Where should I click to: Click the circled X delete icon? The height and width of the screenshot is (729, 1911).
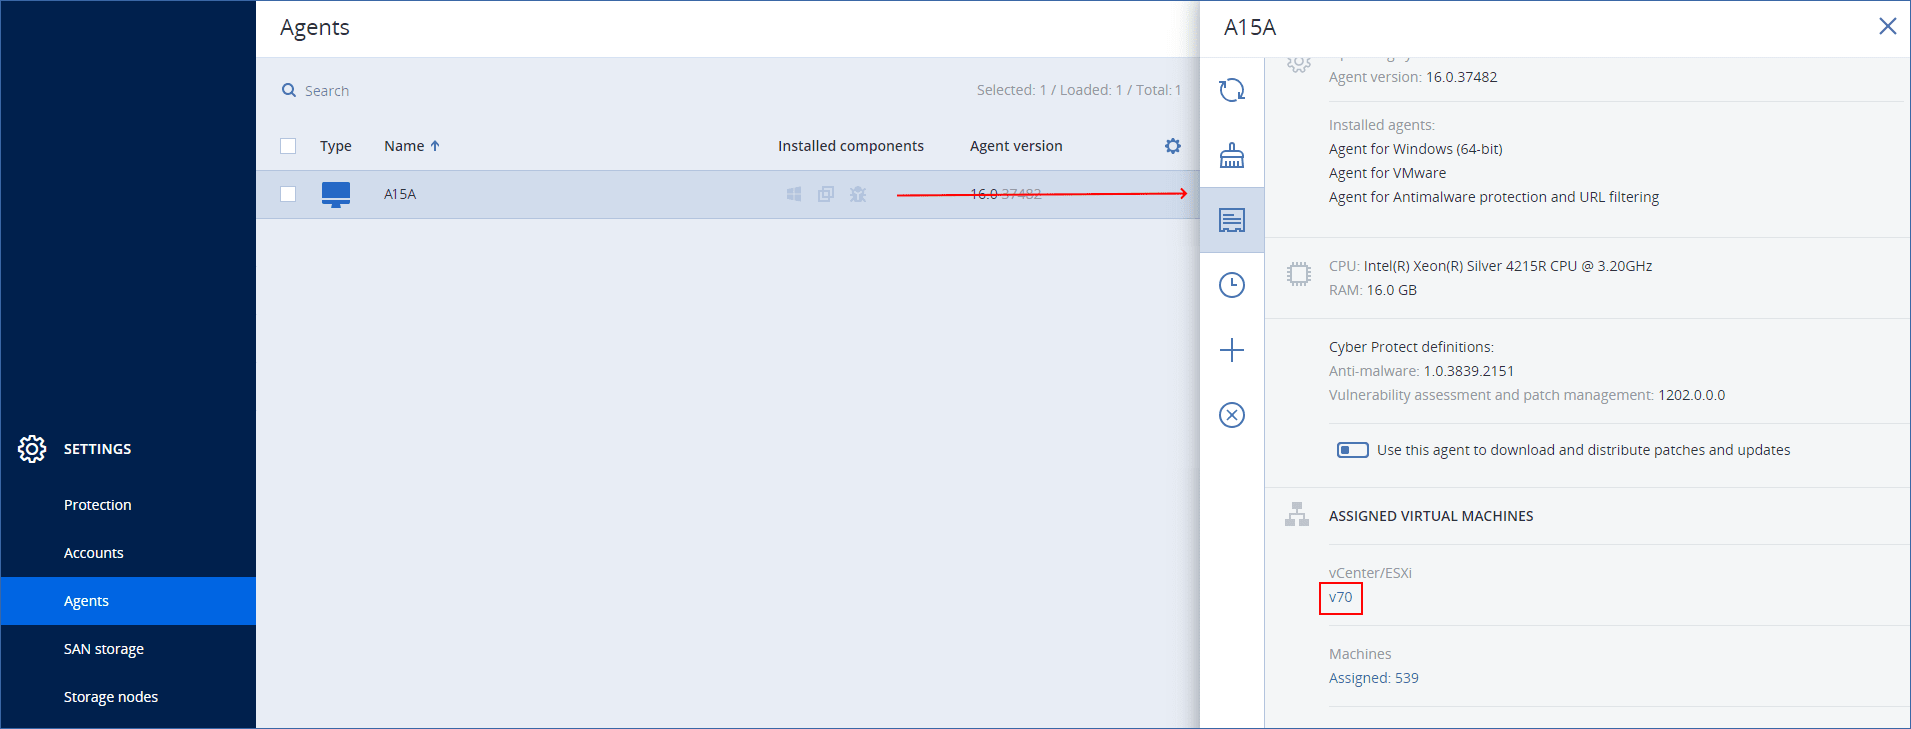point(1231,415)
